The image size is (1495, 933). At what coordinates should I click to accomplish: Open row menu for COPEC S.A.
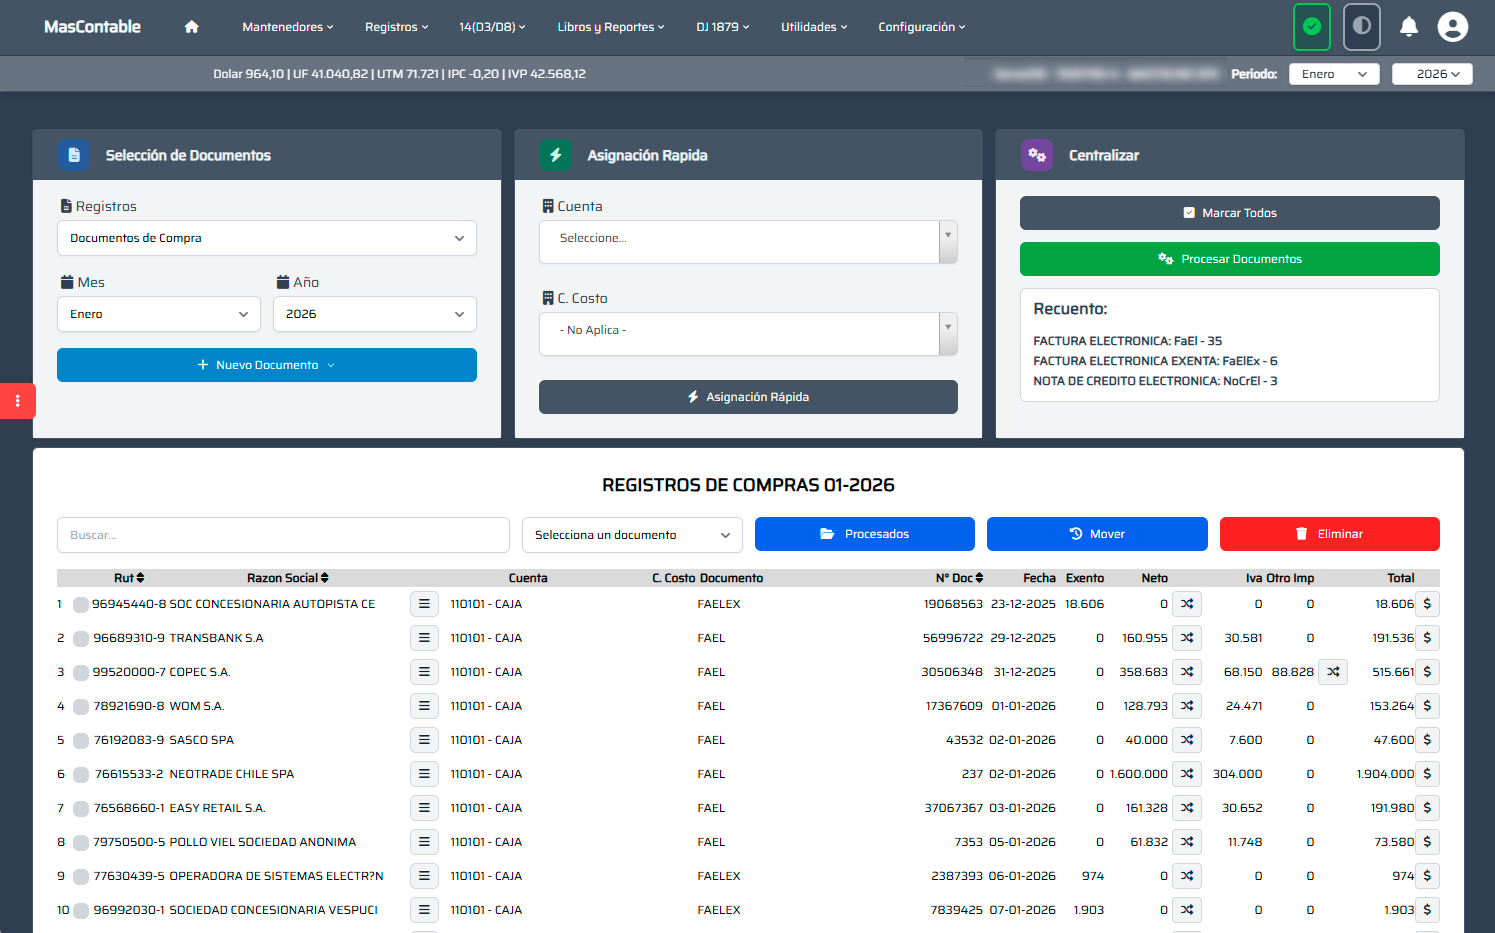tap(424, 672)
